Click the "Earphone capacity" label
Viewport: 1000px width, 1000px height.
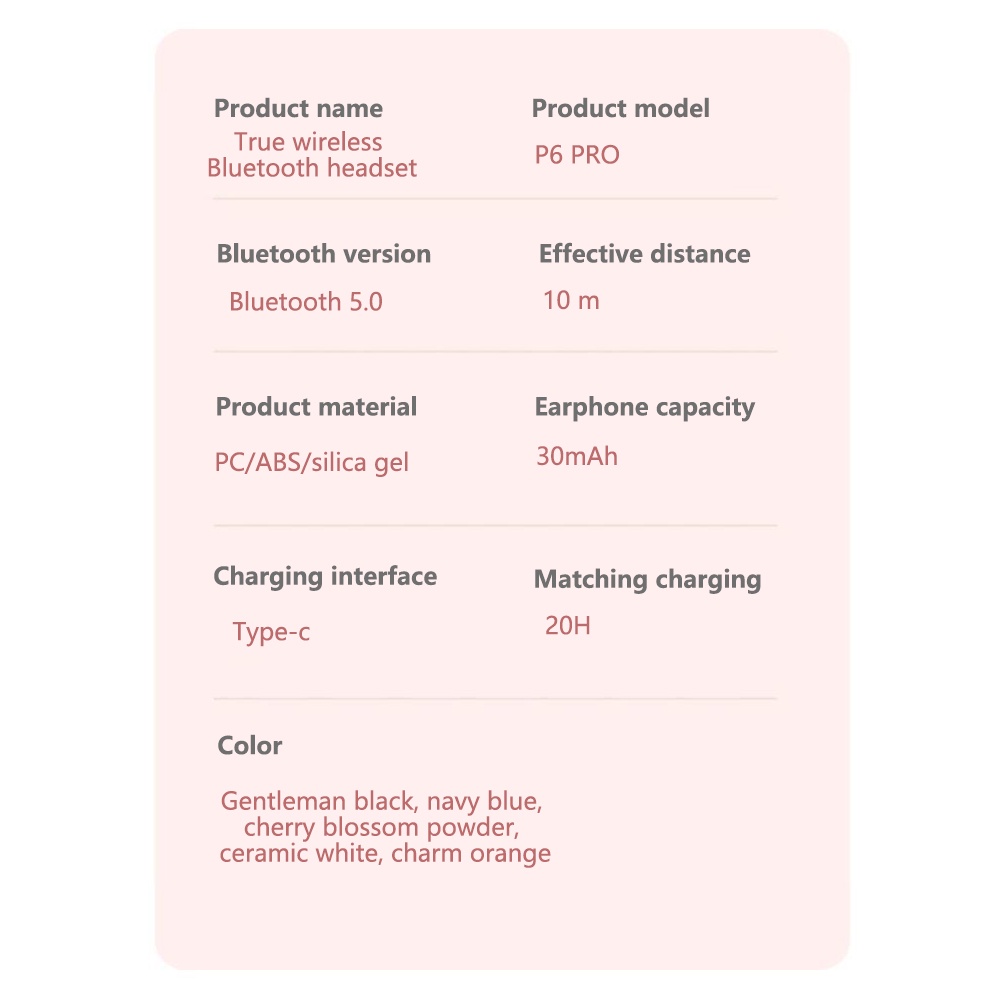644,407
